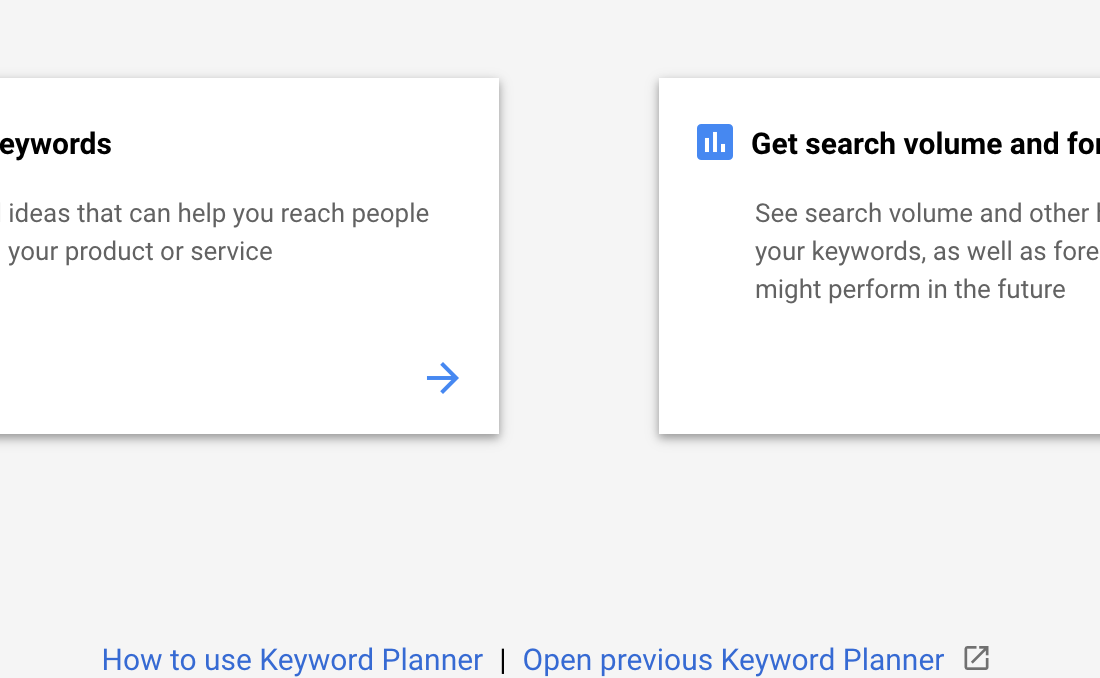The width and height of the screenshot is (1100, 678).
Task: Click text 'ideas that can help you reach people'
Action: point(218,213)
